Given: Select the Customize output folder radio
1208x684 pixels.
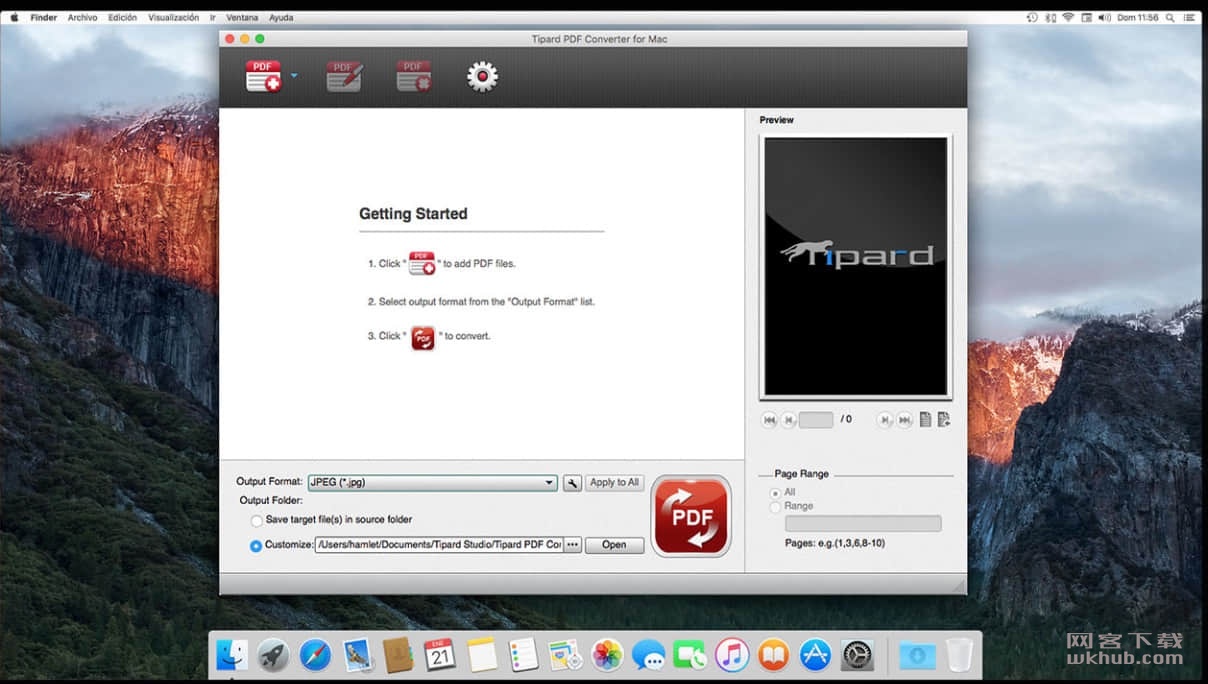Looking at the screenshot, I should tap(256, 546).
